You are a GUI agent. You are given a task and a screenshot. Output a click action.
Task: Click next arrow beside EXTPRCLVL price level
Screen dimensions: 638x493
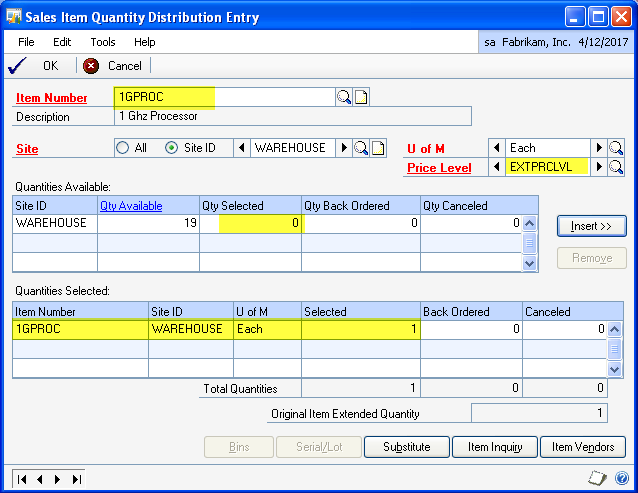[x=599, y=167]
